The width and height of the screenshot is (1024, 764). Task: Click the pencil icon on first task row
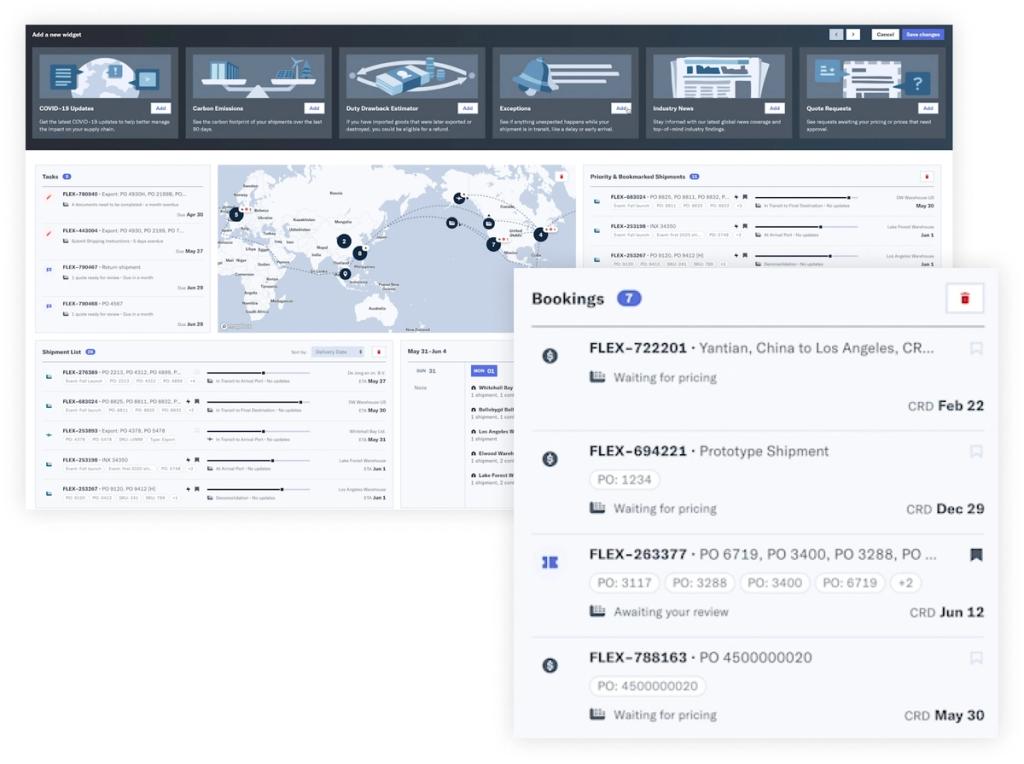(48, 197)
